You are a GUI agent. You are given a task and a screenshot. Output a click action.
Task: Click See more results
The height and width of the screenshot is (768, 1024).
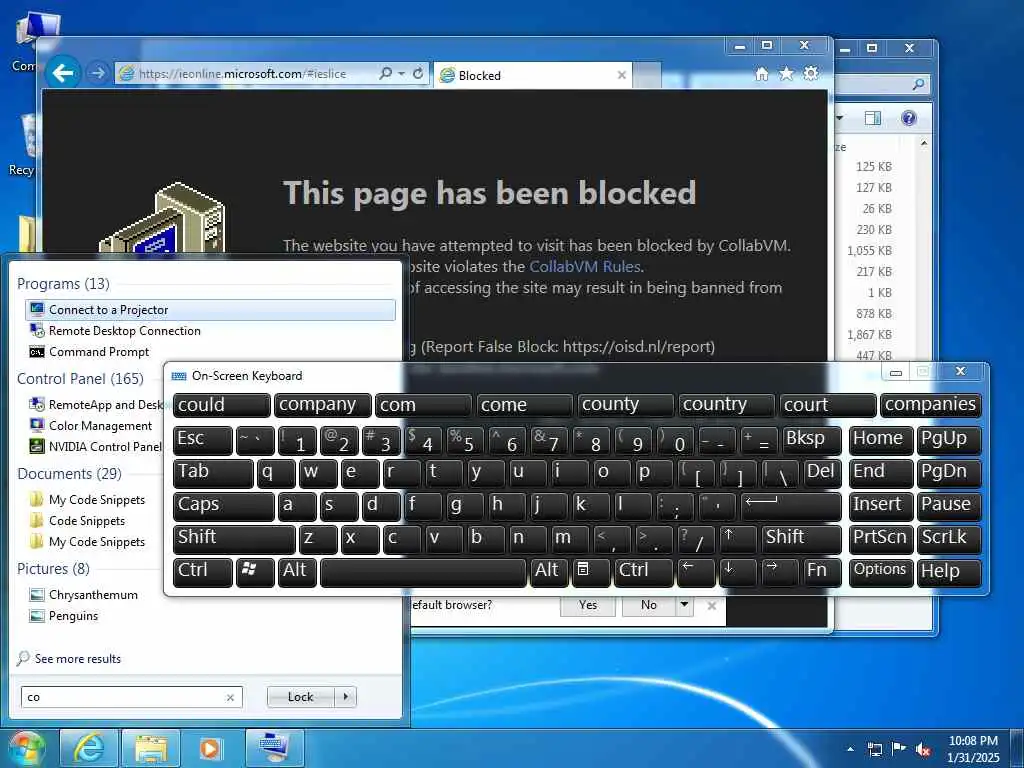pyautogui.click(x=69, y=658)
